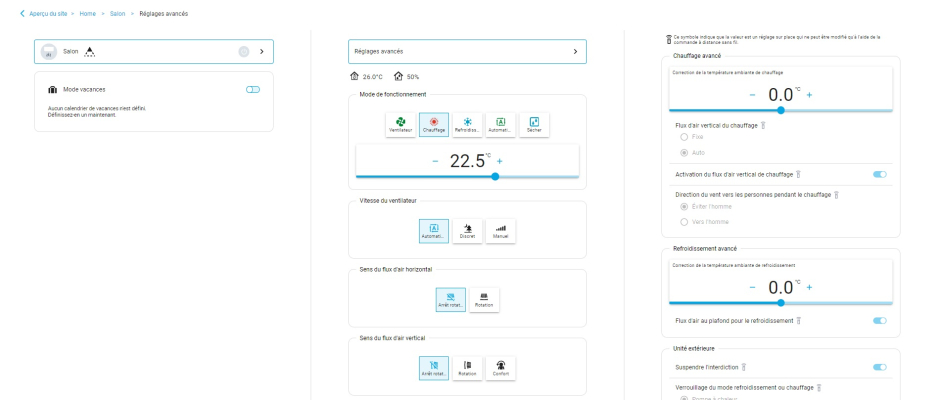Click the Mode de fonctionnement heading
The image size is (940, 400).
(x=393, y=94)
